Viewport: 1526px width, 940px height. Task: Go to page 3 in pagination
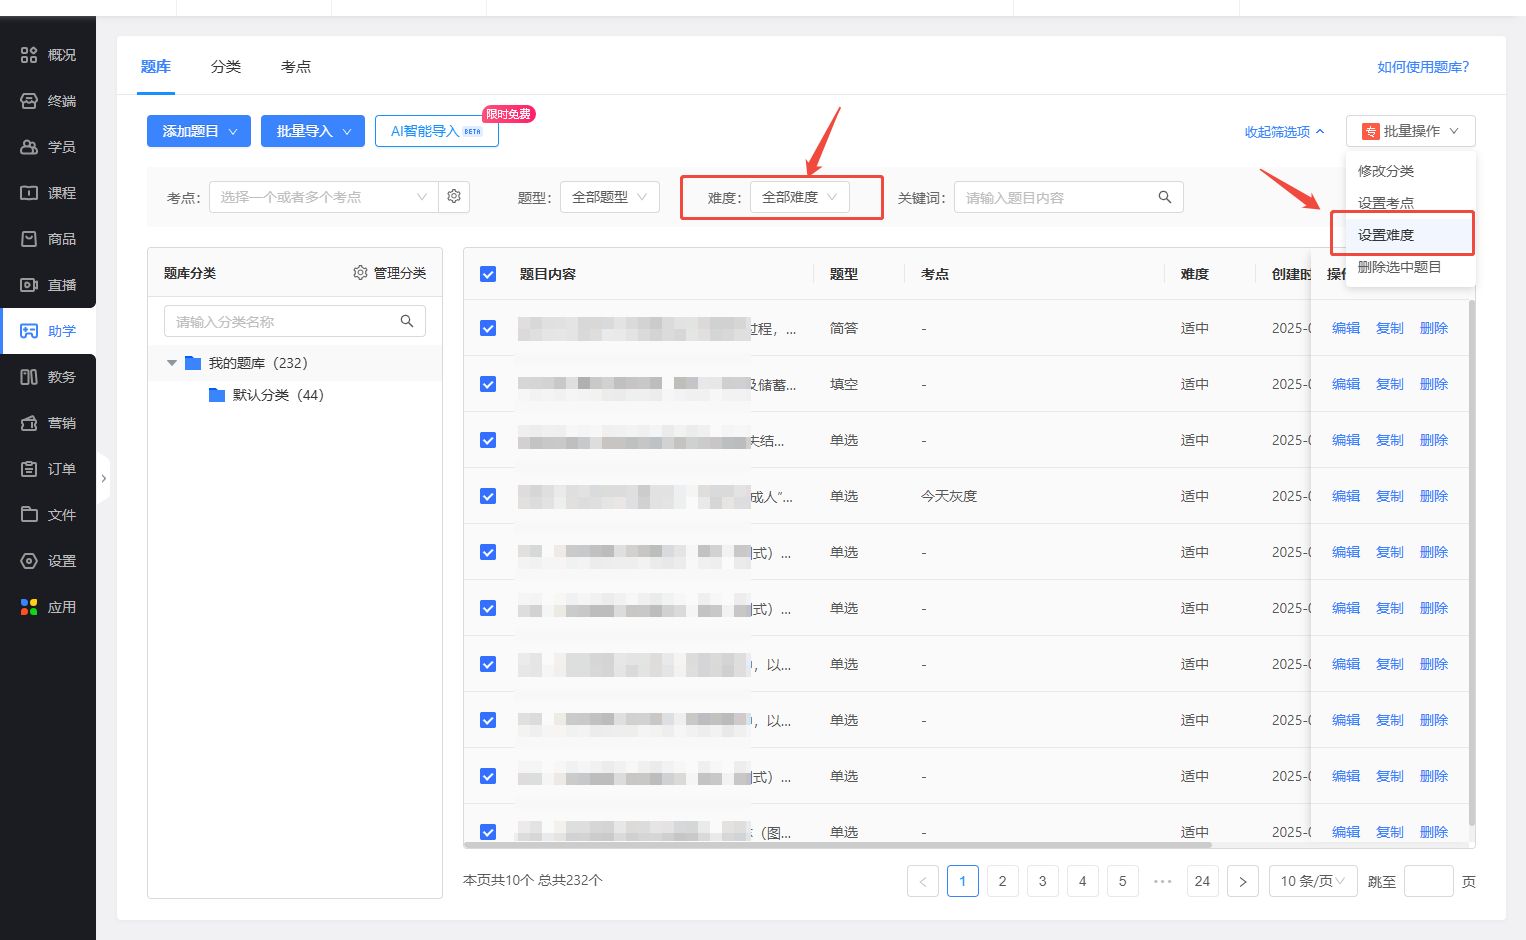pos(1042,881)
